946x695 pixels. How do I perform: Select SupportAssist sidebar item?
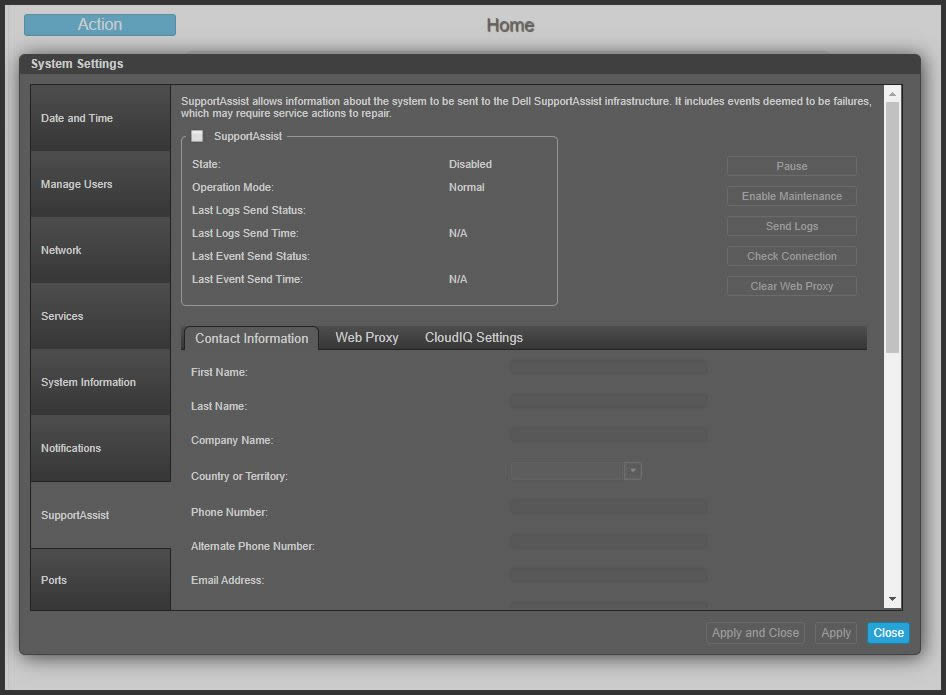point(100,515)
